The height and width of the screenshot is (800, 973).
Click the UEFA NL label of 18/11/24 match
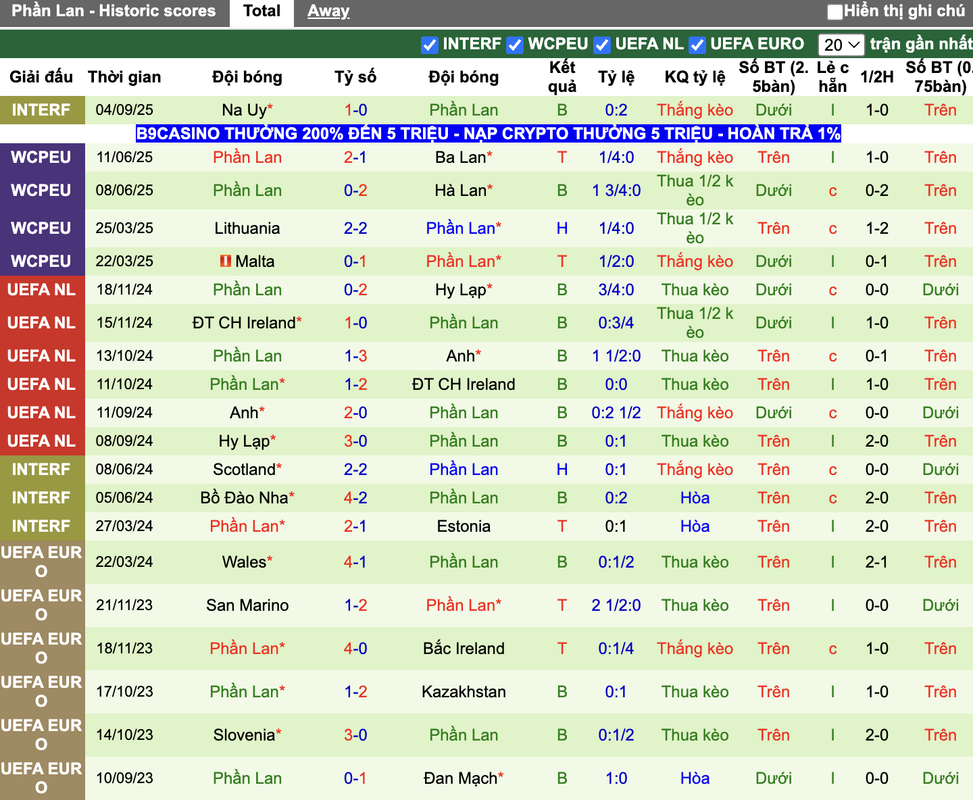pos(42,290)
